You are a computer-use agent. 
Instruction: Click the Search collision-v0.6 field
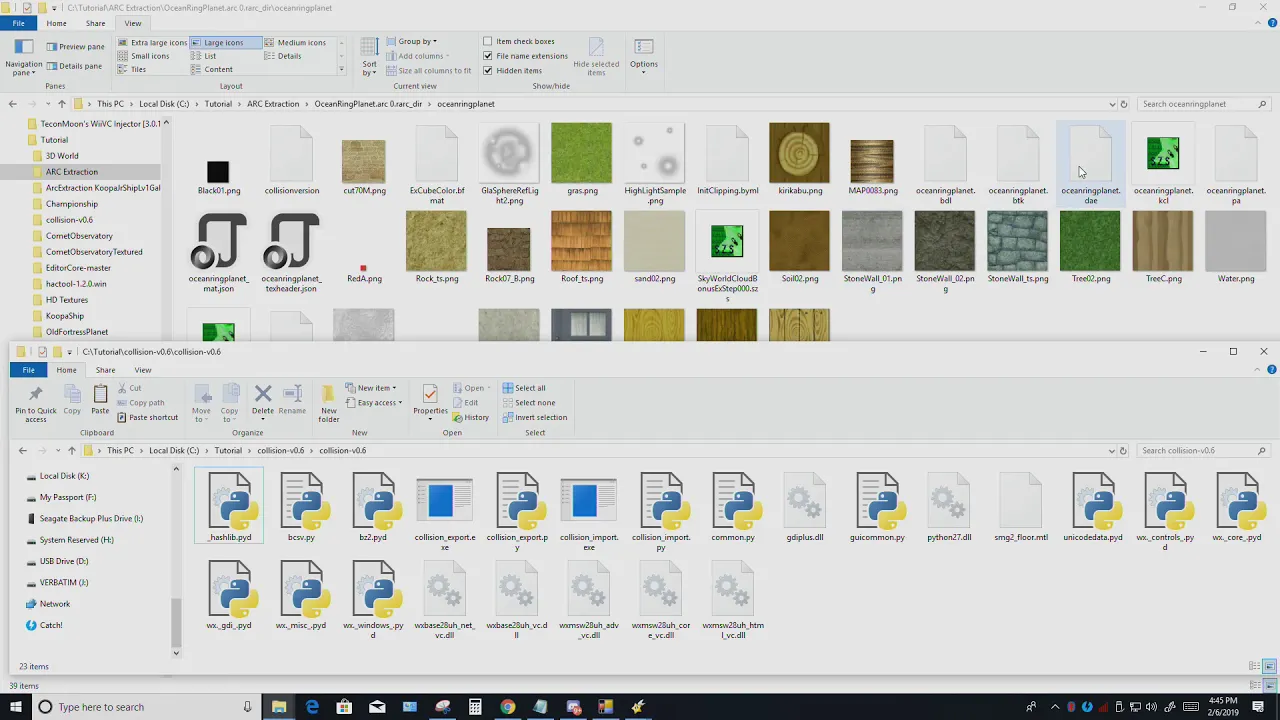1204,451
